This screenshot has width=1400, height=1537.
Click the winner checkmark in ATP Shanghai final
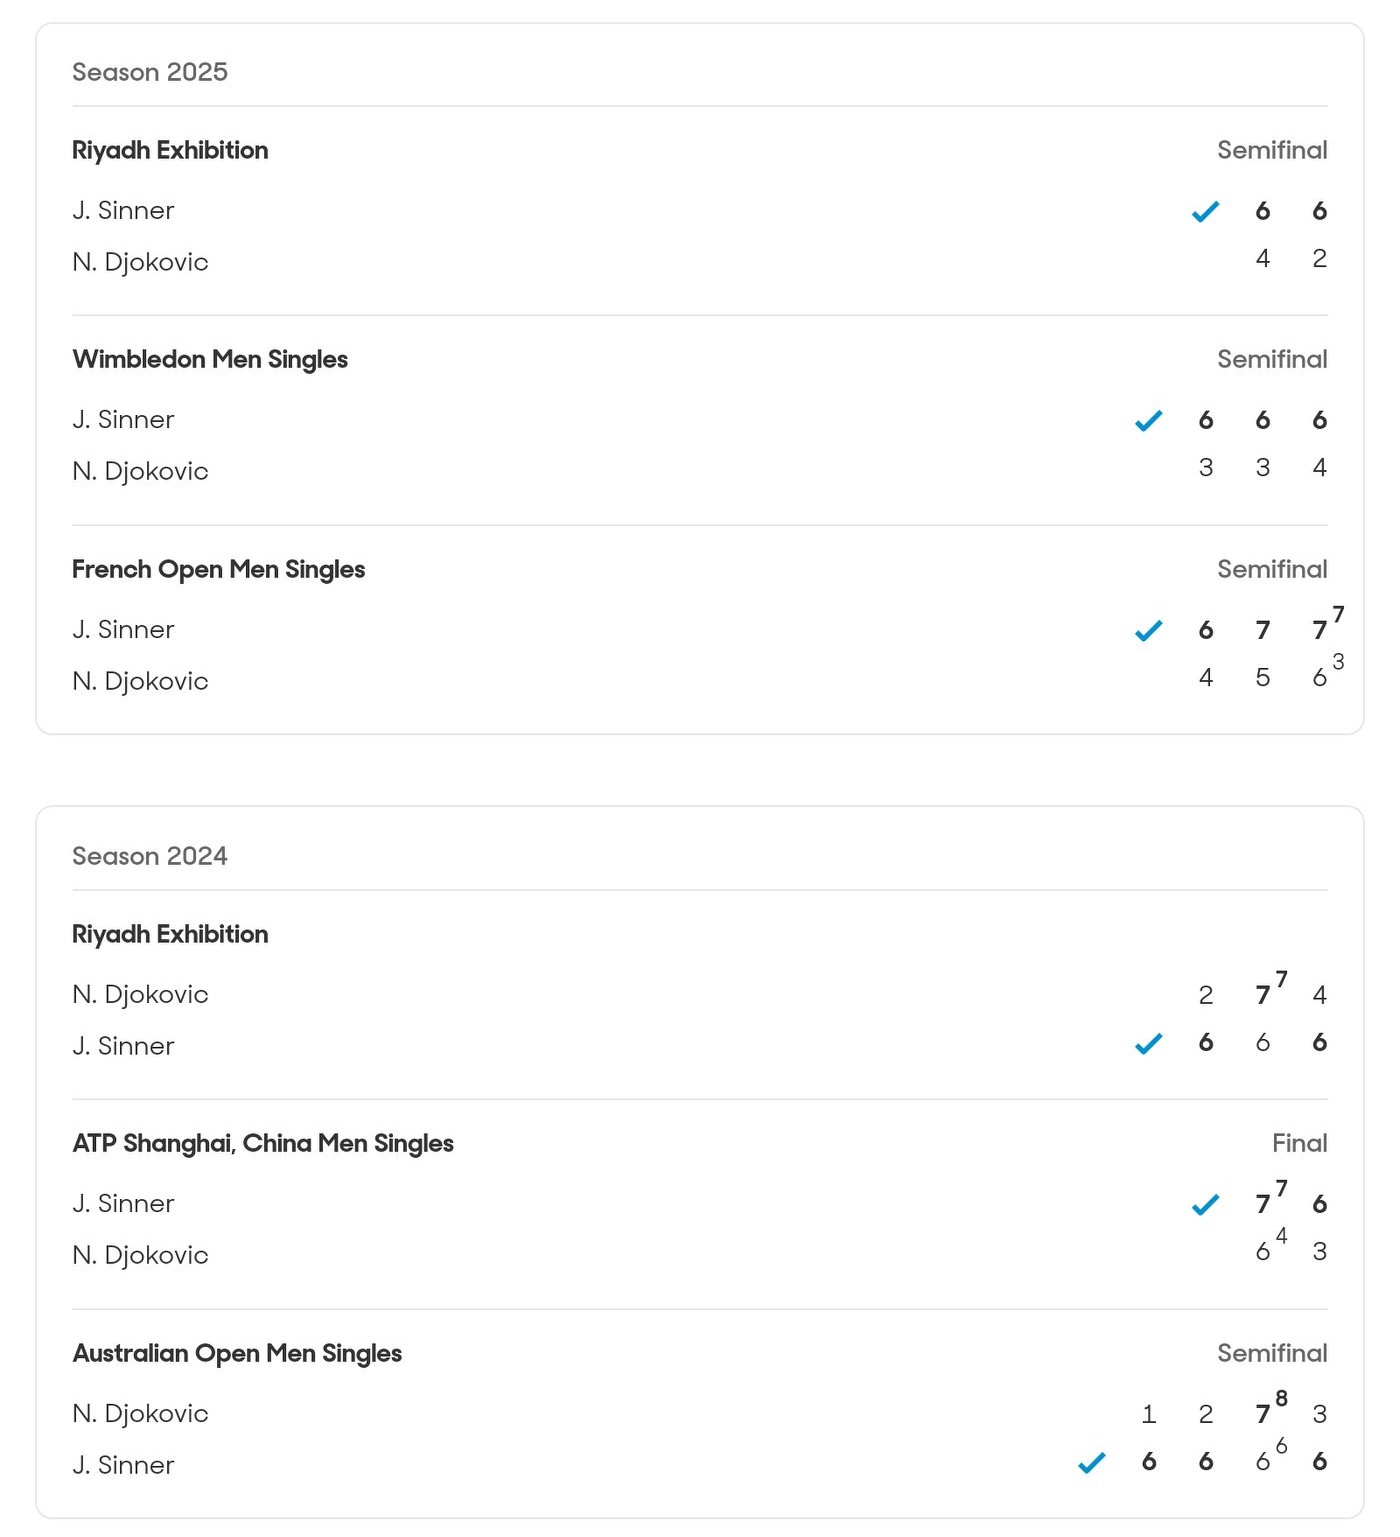[1205, 1205]
